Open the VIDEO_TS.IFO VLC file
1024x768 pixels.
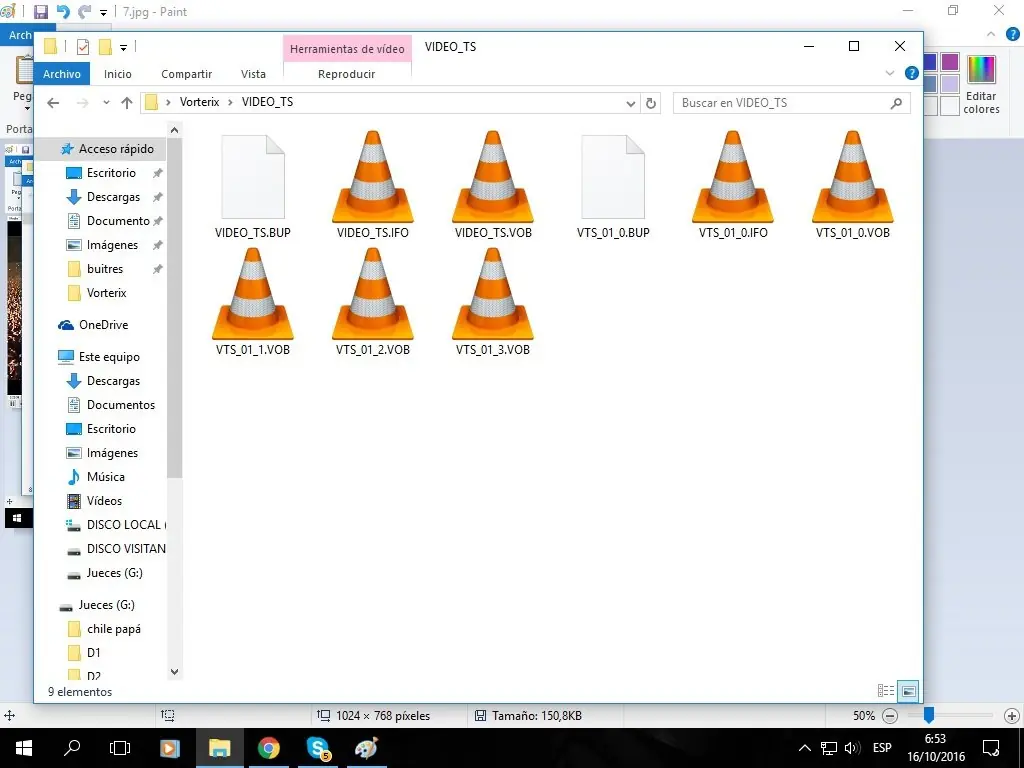(373, 185)
